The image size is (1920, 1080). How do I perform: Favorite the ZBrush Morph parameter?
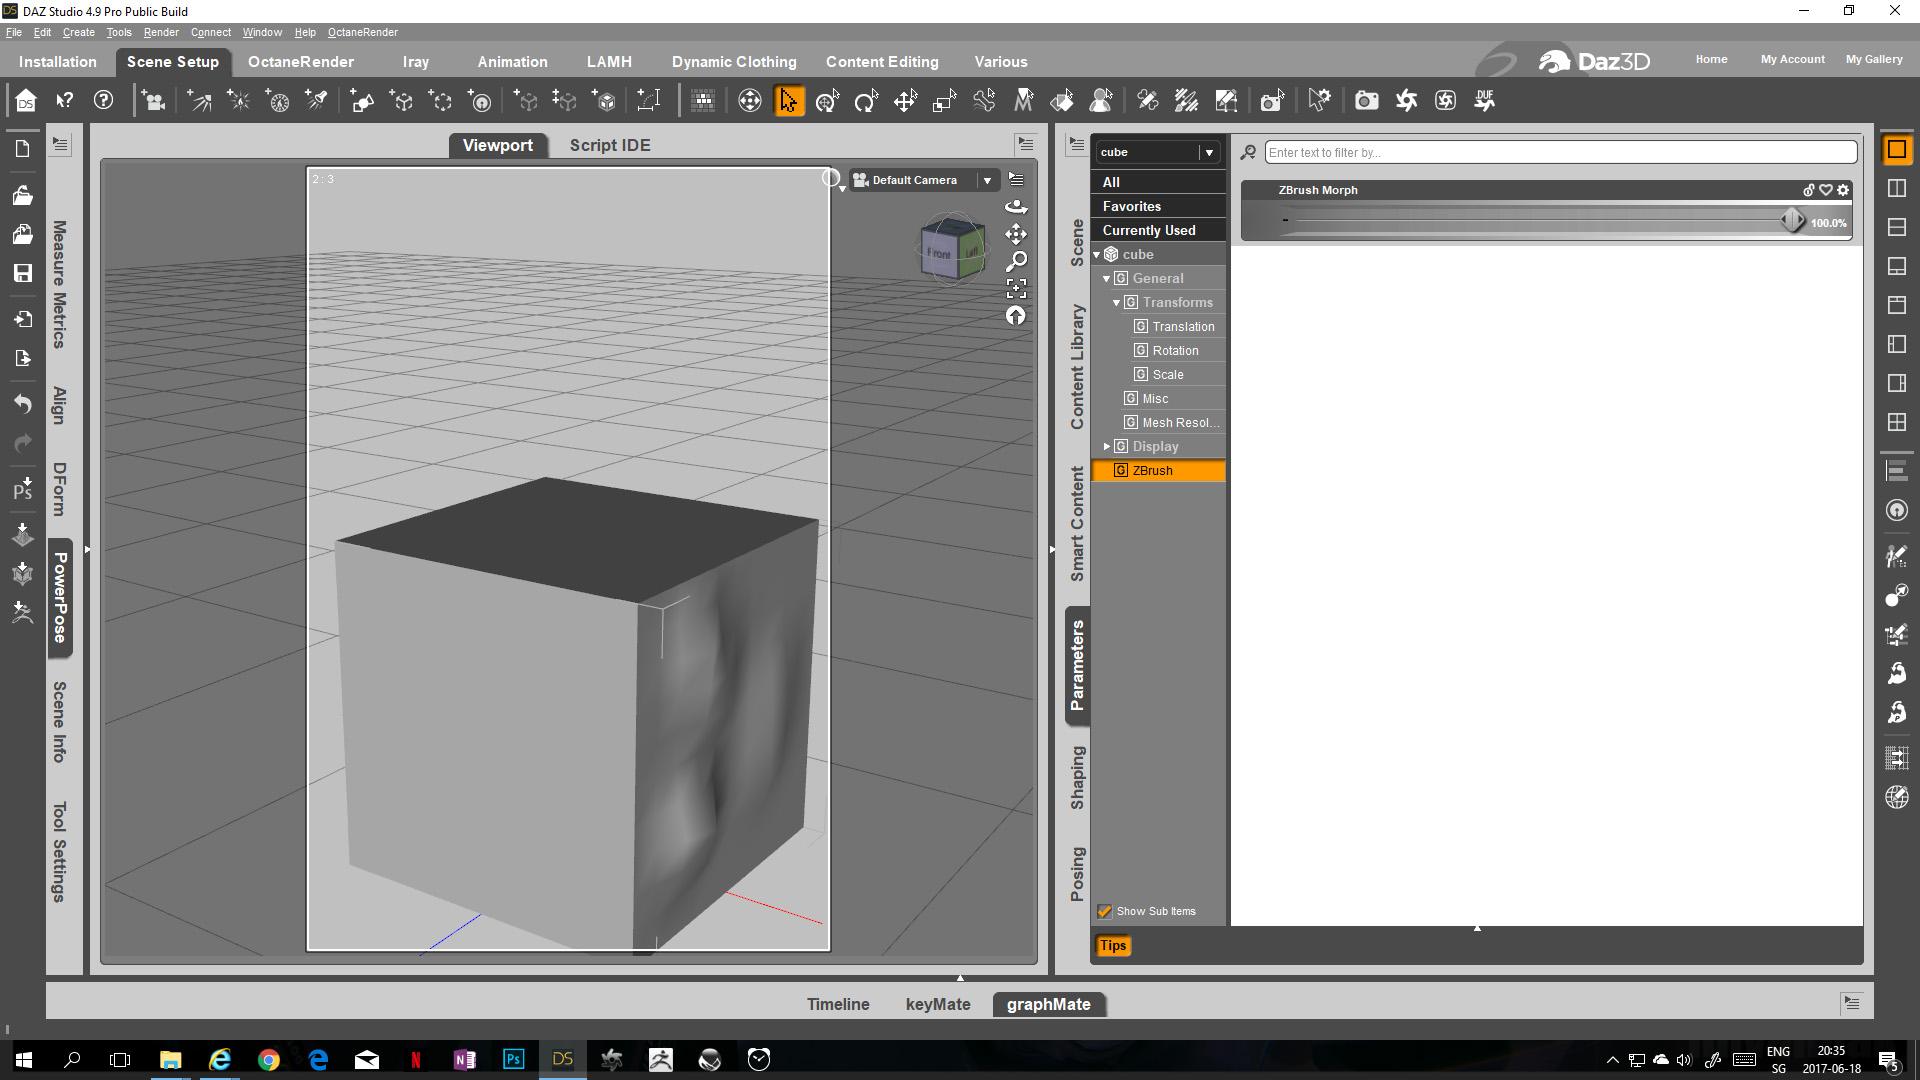1826,190
